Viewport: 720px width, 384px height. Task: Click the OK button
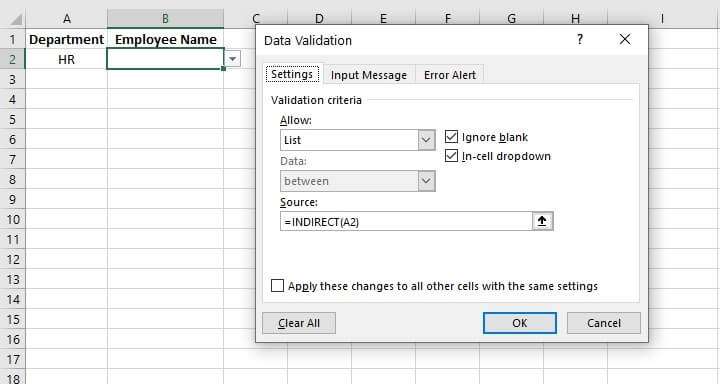520,323
